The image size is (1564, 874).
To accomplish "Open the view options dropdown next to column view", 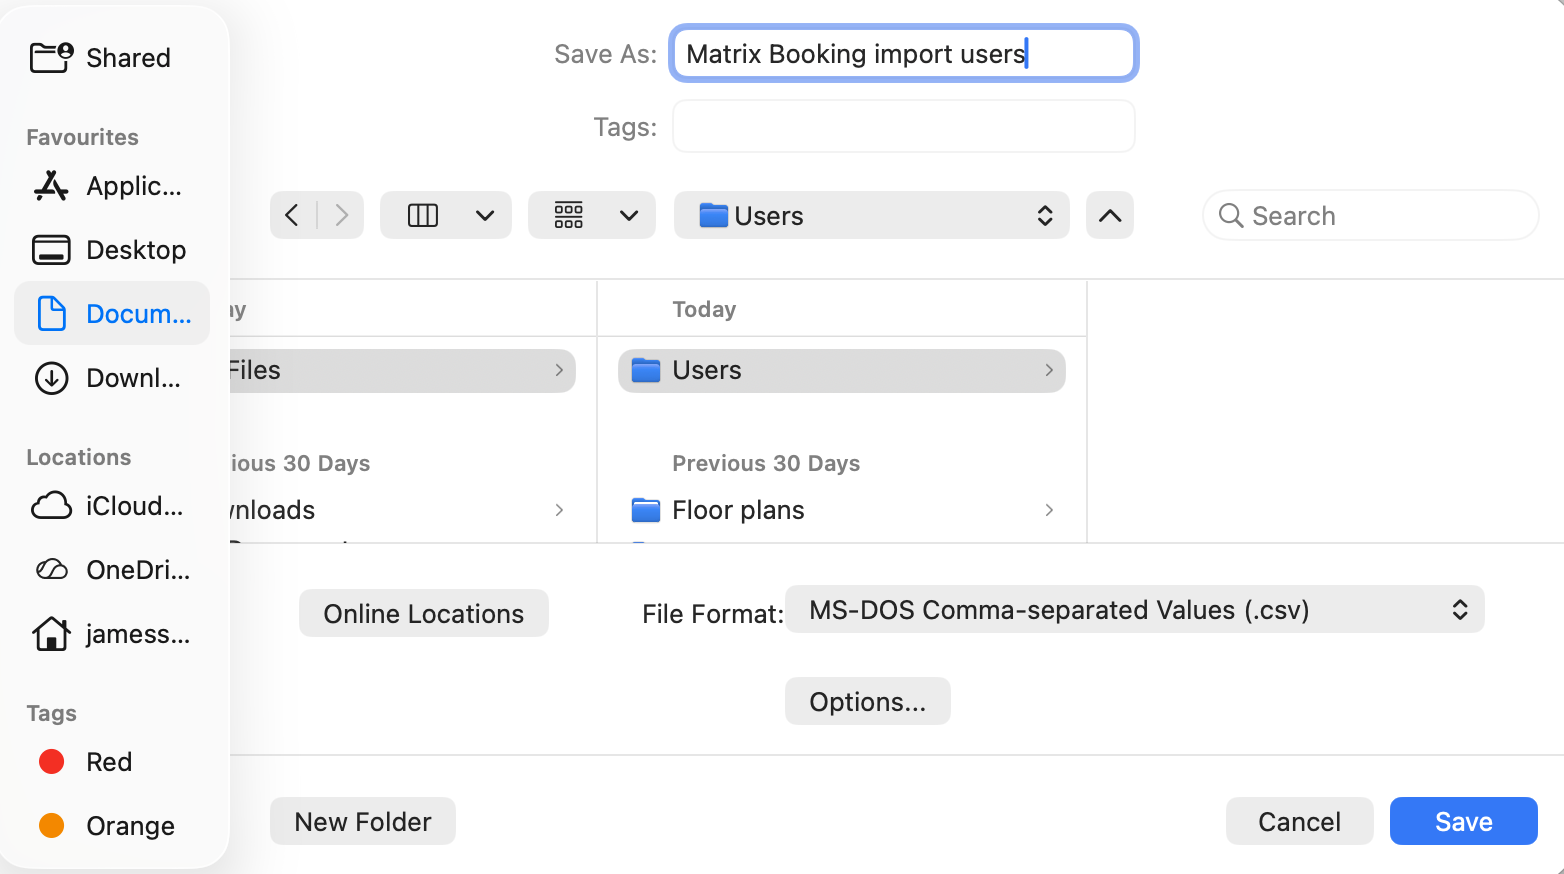I will (x=486, y=215).
